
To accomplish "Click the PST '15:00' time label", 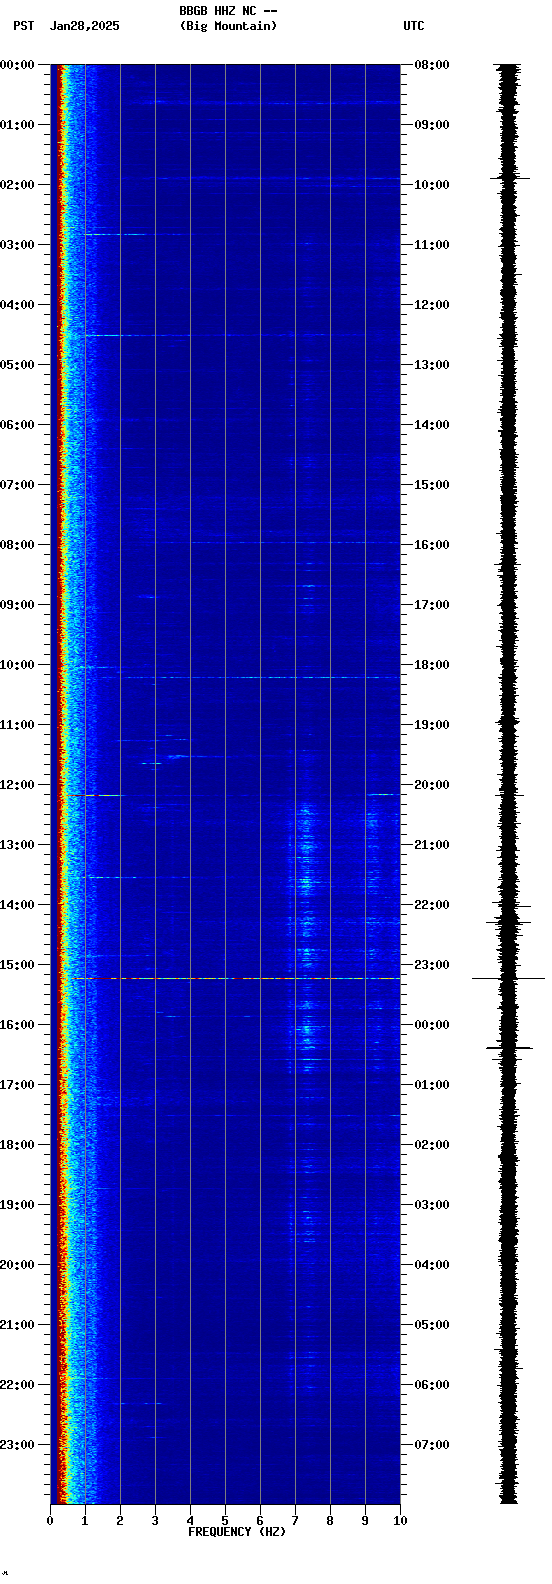I will [x=17, y=965].
